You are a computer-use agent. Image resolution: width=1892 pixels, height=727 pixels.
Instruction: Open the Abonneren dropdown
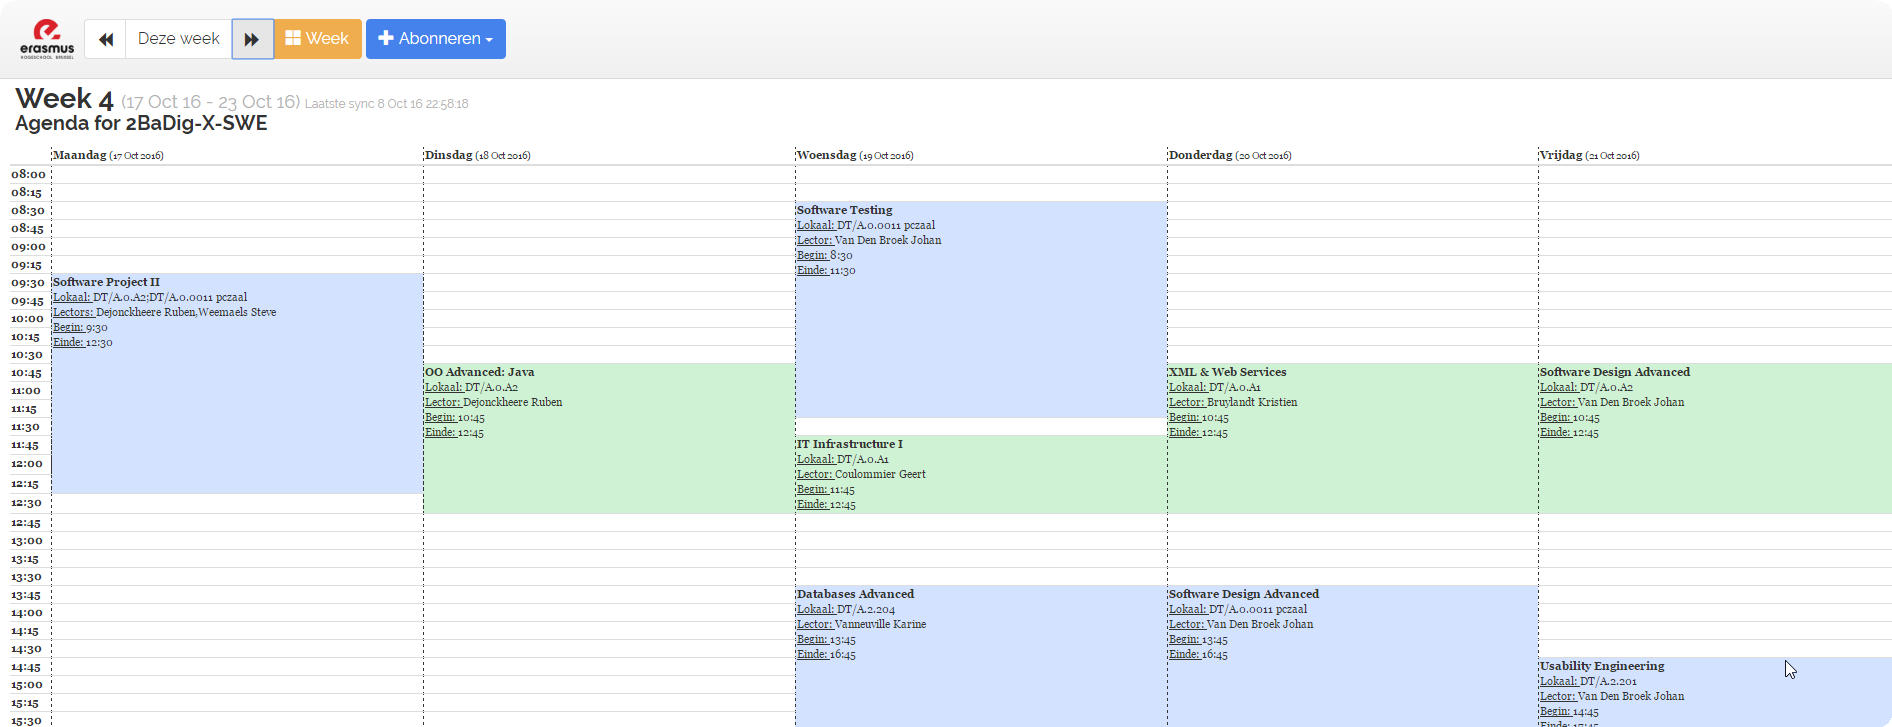(436, 39)
